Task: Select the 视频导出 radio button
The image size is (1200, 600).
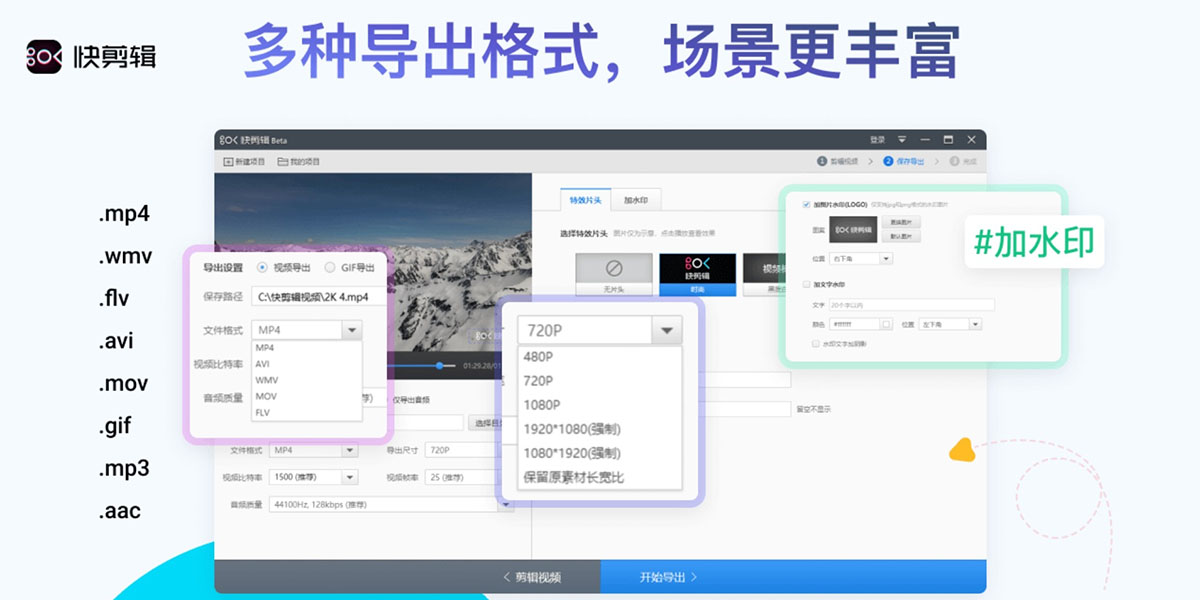Action: coord(263,268)
